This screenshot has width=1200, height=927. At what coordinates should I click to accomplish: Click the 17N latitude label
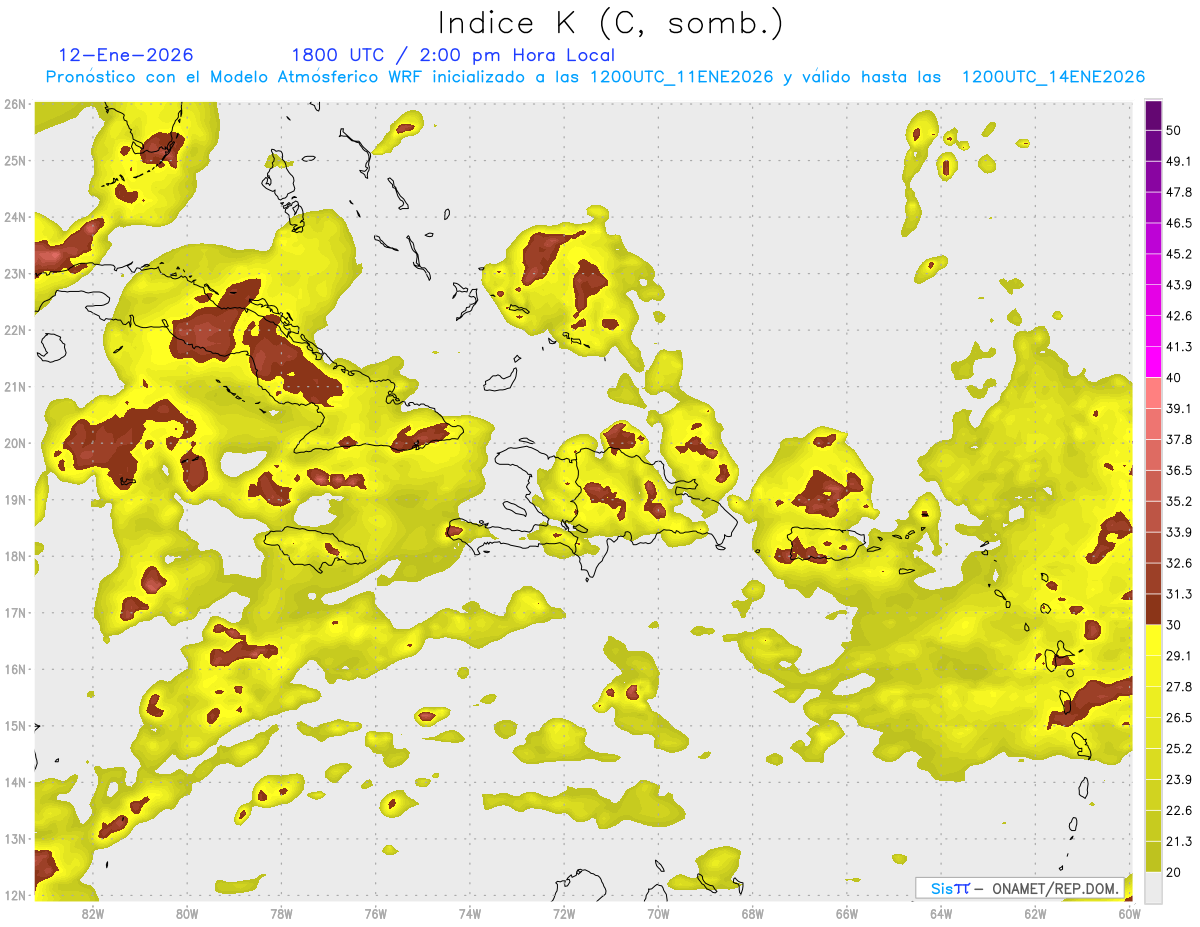pos(14,613)
